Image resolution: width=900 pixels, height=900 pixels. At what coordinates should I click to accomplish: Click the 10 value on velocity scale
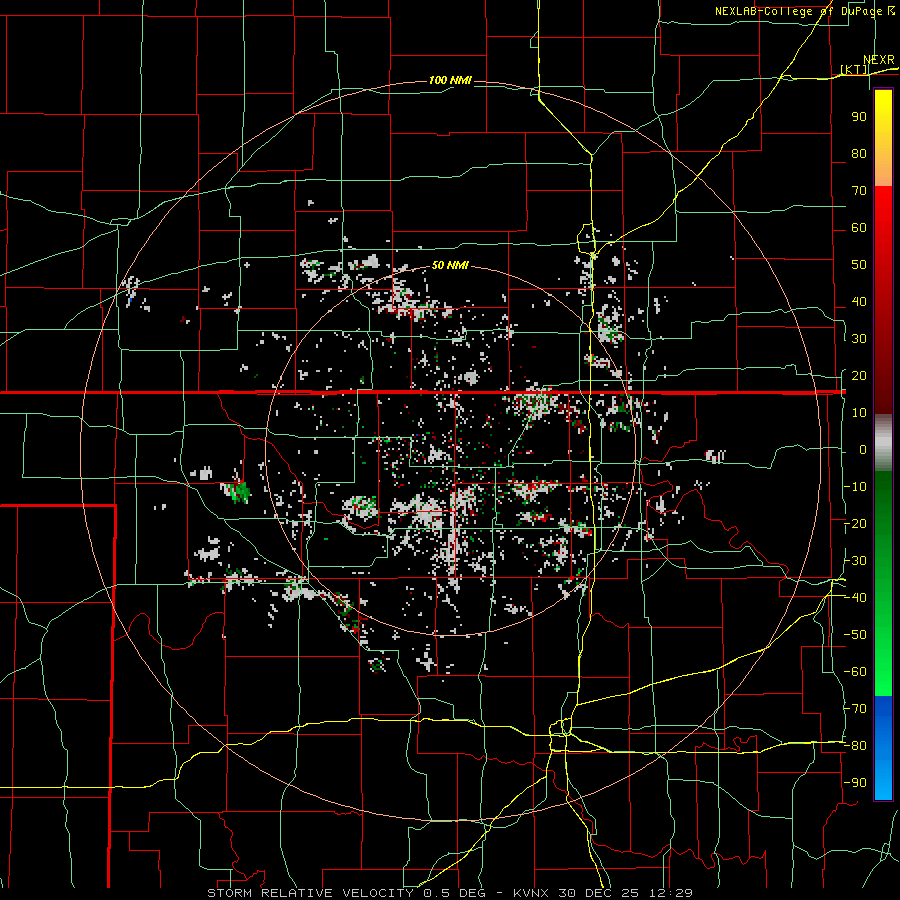click(x=859, y=413)
